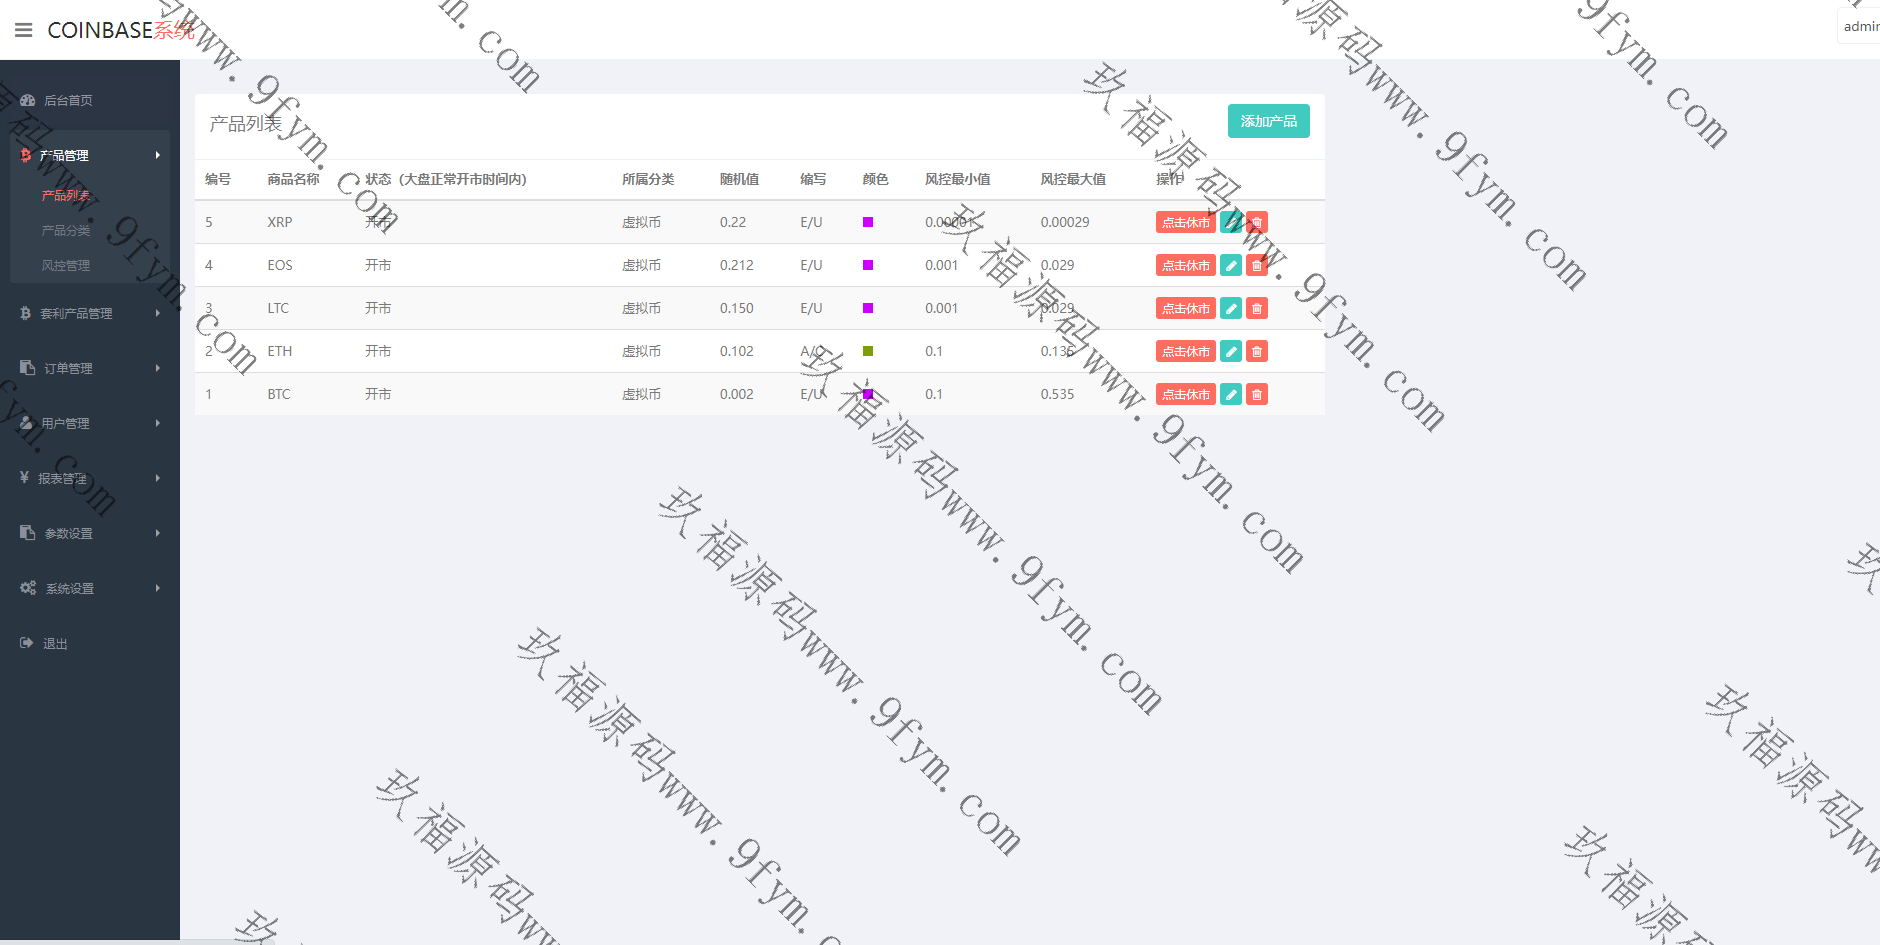Switch BTC to closed using 点击休市

pyautogui.click(x=1185, y=394)
